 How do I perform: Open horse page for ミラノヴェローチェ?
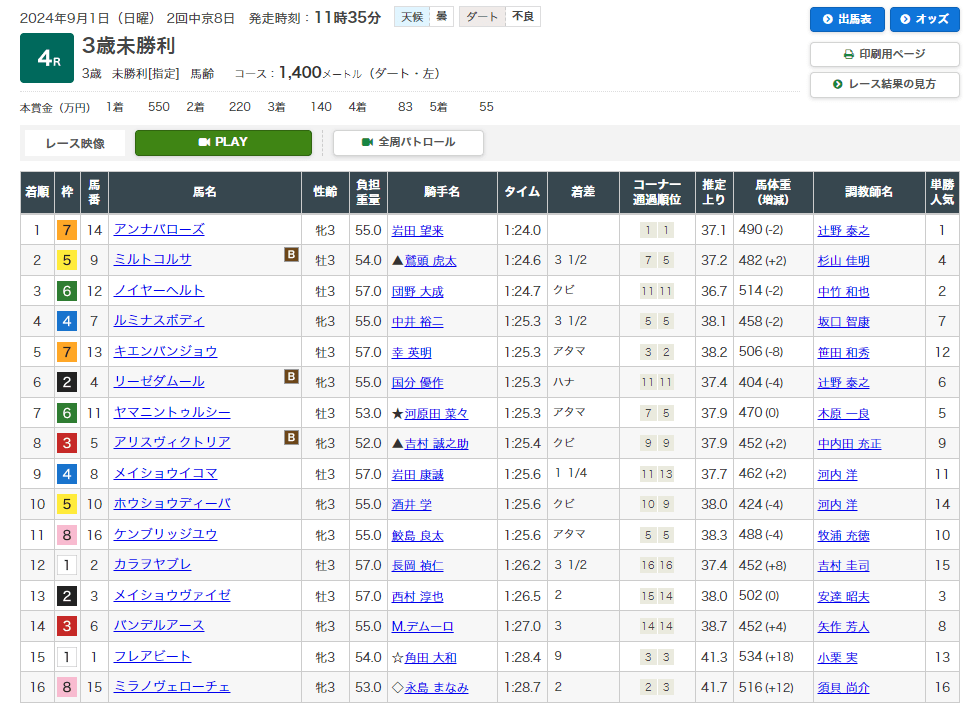pos(172,687)
